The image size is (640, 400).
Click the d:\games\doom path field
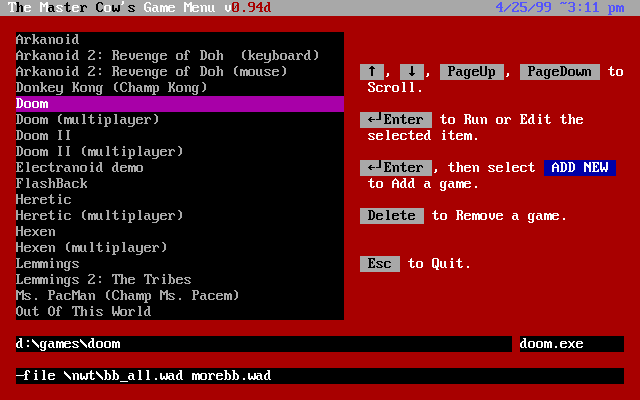(264, 344)
